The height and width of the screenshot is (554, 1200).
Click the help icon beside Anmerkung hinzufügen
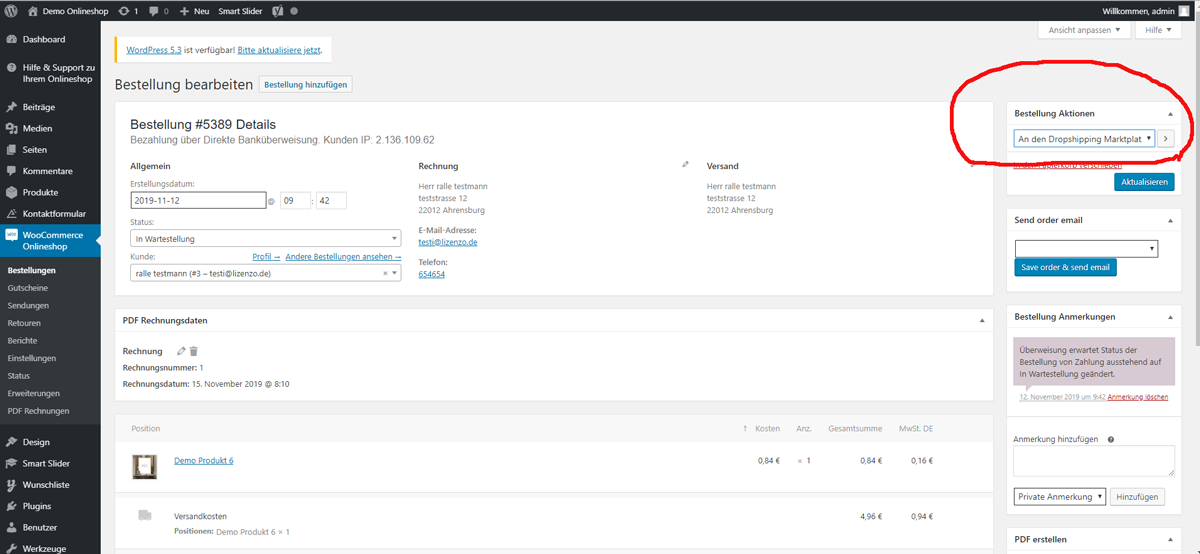point(1111,439)
